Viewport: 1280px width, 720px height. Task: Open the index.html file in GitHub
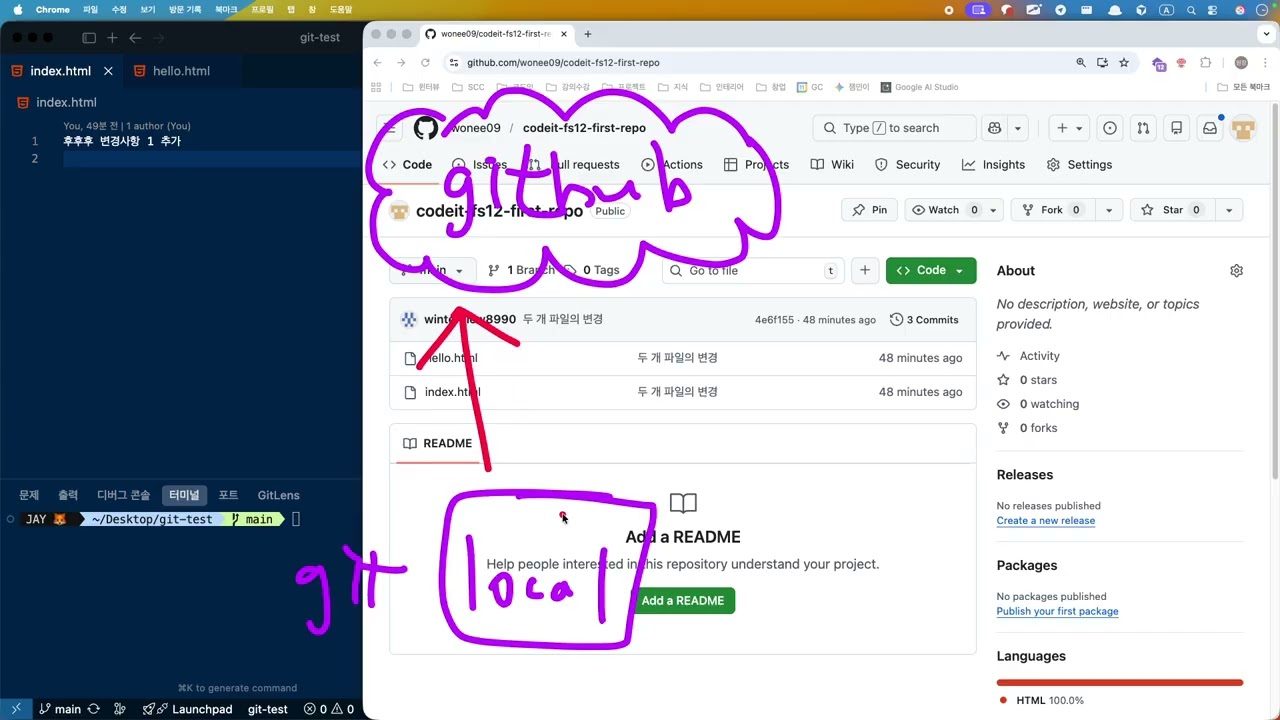[452, 392]
